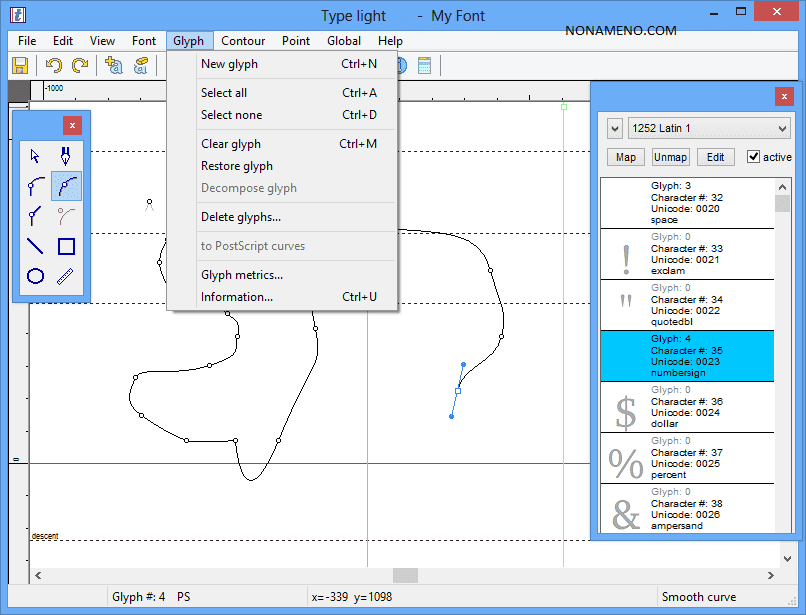
Task: Click the Undo arrow icon
Action: click(x=54, y=66)
